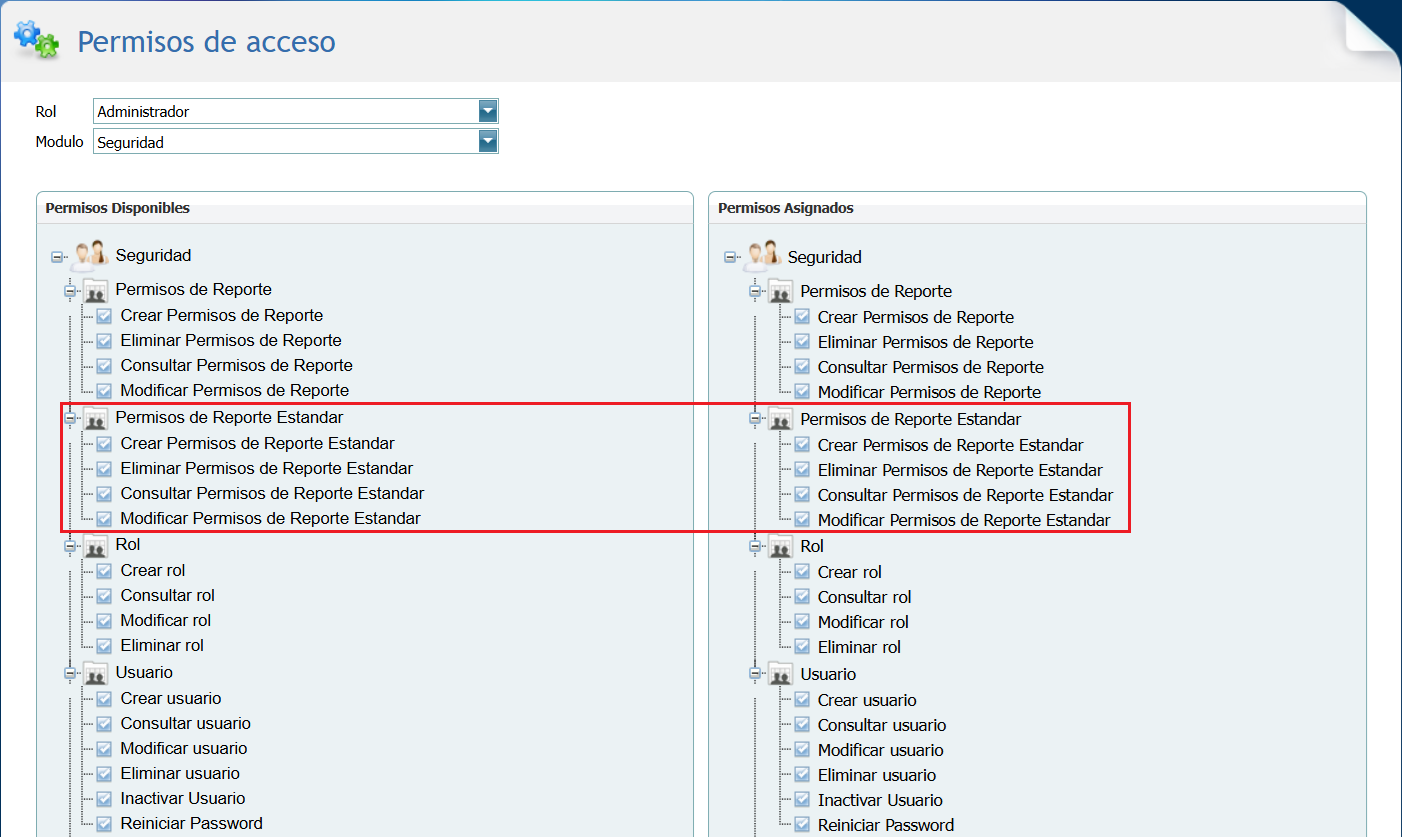
Task: Click Usuario folder icon in Permisos Disponibles
Action: [96, 673]
